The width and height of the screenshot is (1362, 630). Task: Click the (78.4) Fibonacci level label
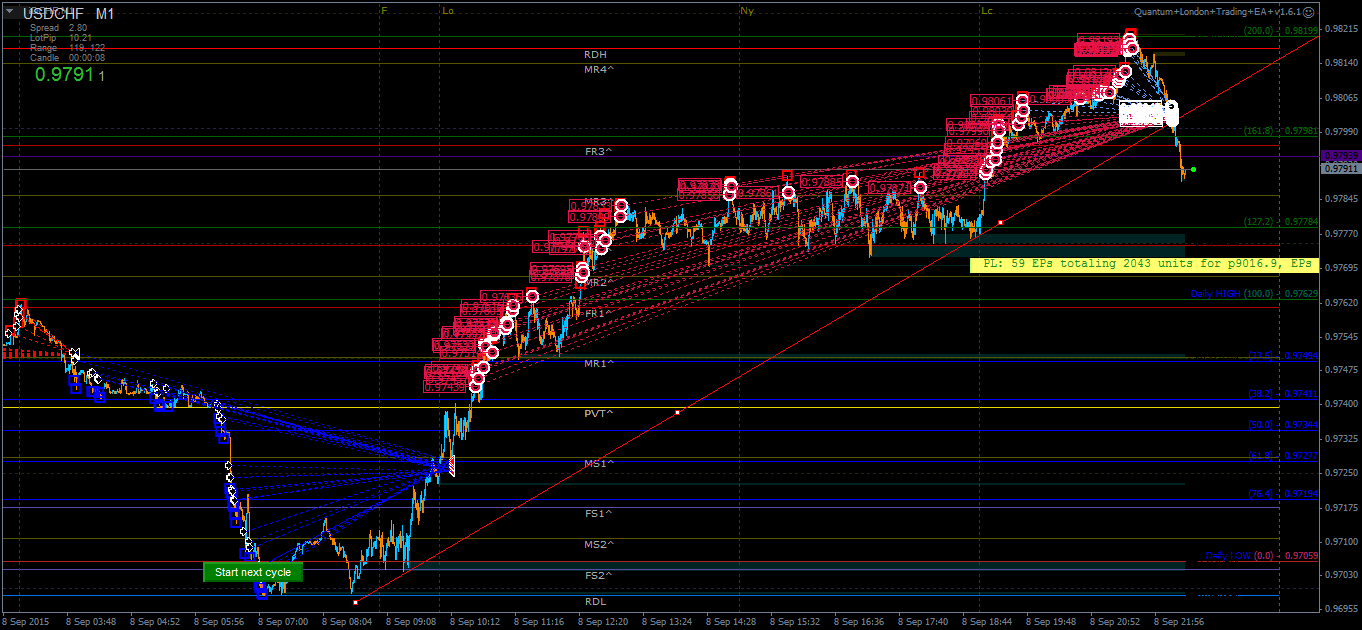click(1282, 494)
